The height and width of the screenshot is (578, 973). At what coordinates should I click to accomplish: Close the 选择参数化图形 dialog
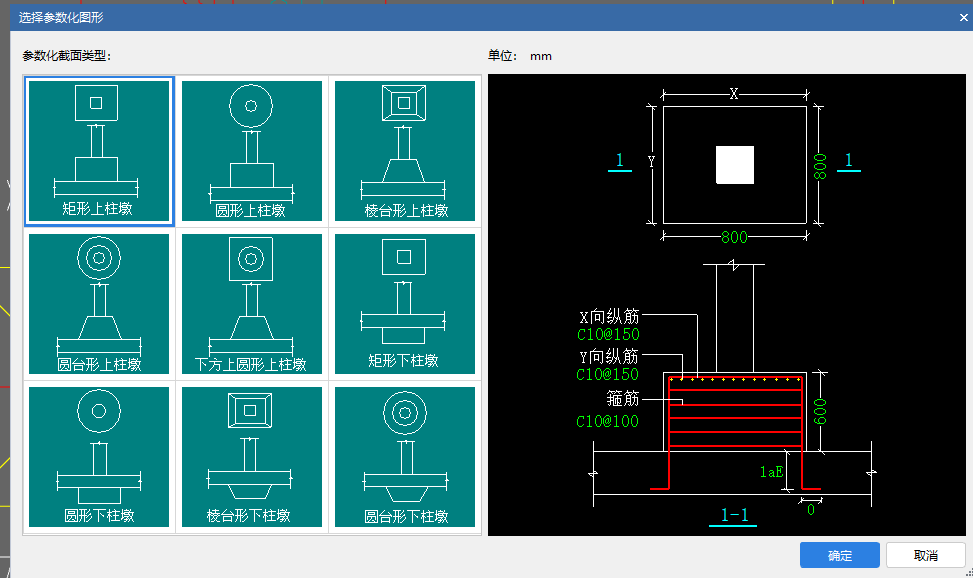point(964,17)
